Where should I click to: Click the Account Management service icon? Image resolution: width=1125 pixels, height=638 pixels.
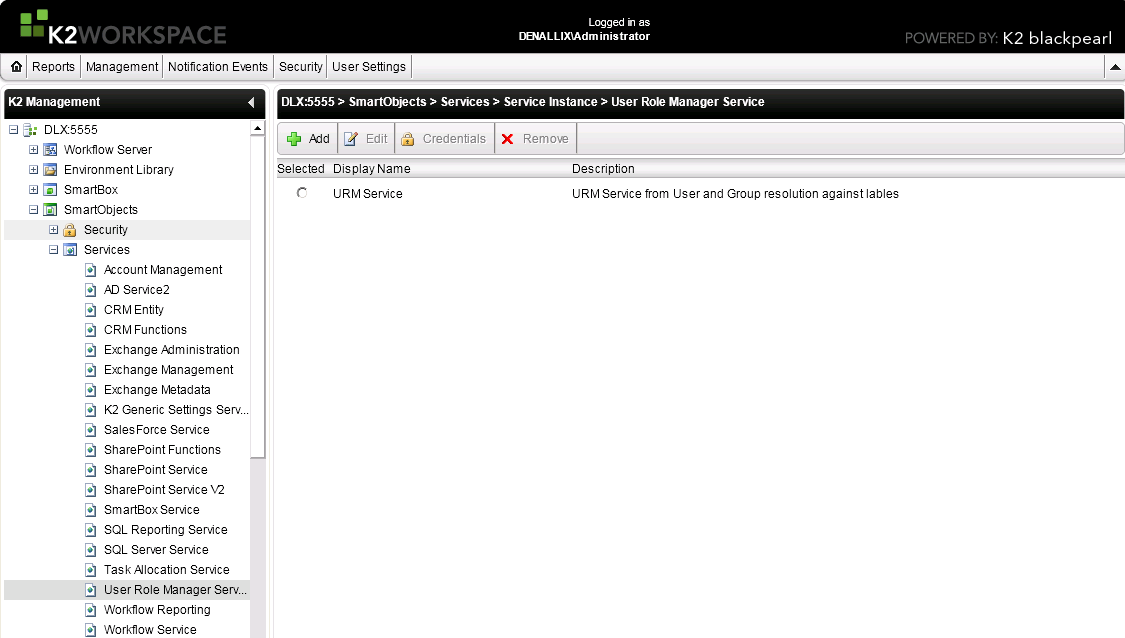pyautogui.click(x=90, y=271)
